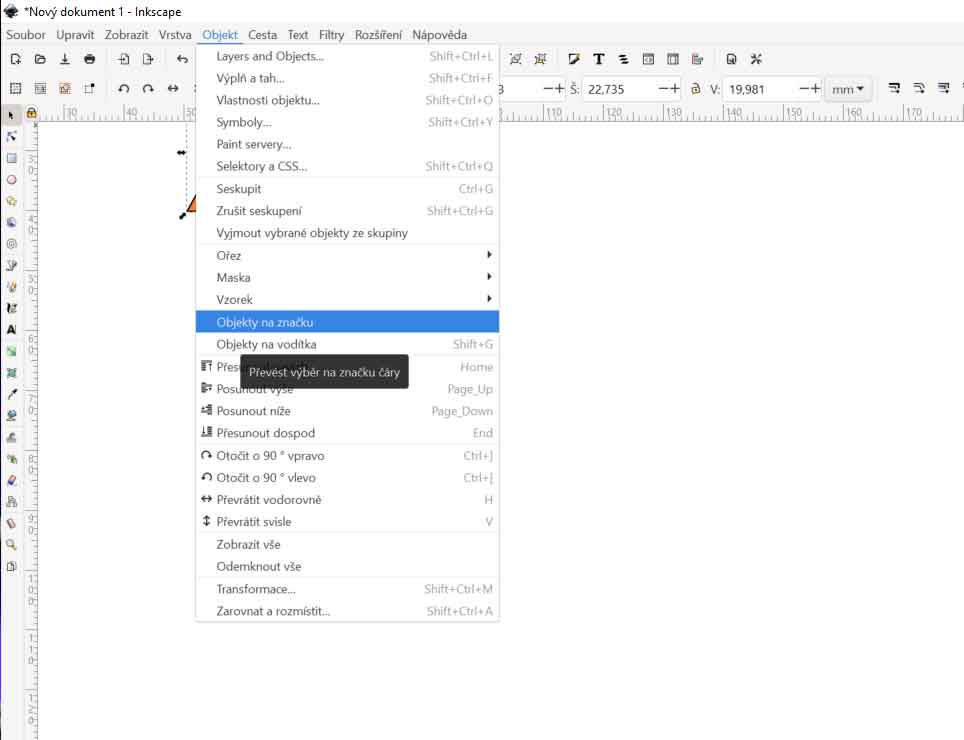
Task: Click Transformace... in the Objekt menu
Action: coord(256,589)
